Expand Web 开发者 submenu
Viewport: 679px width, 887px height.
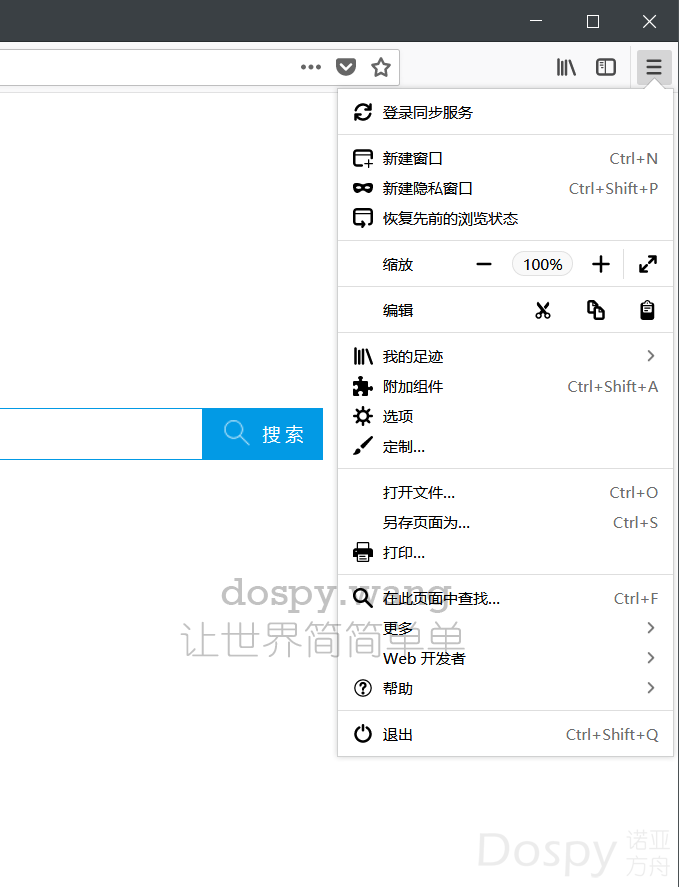(505, 658)
